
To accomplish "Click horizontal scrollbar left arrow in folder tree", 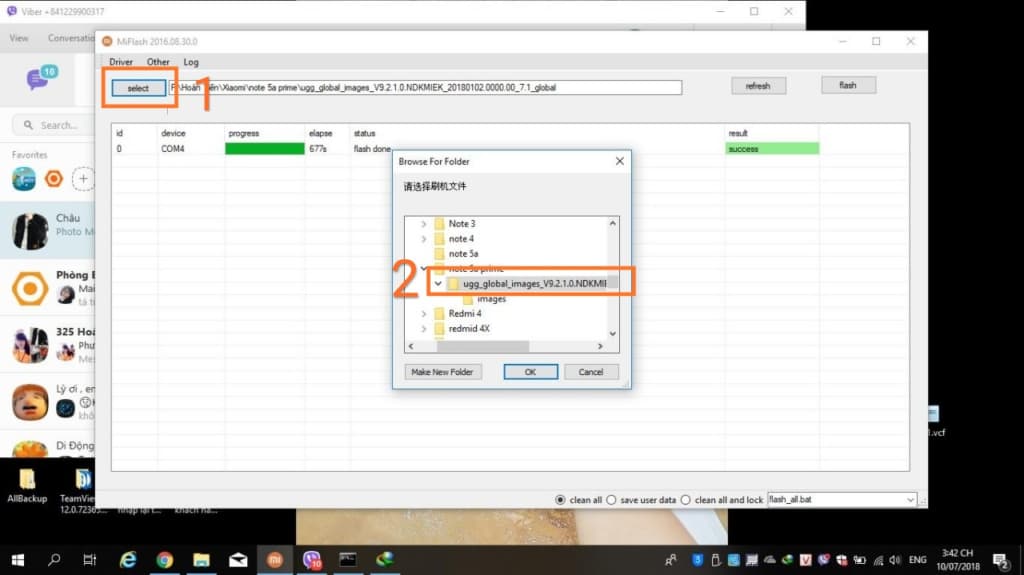I will click(x=411, y=346).
